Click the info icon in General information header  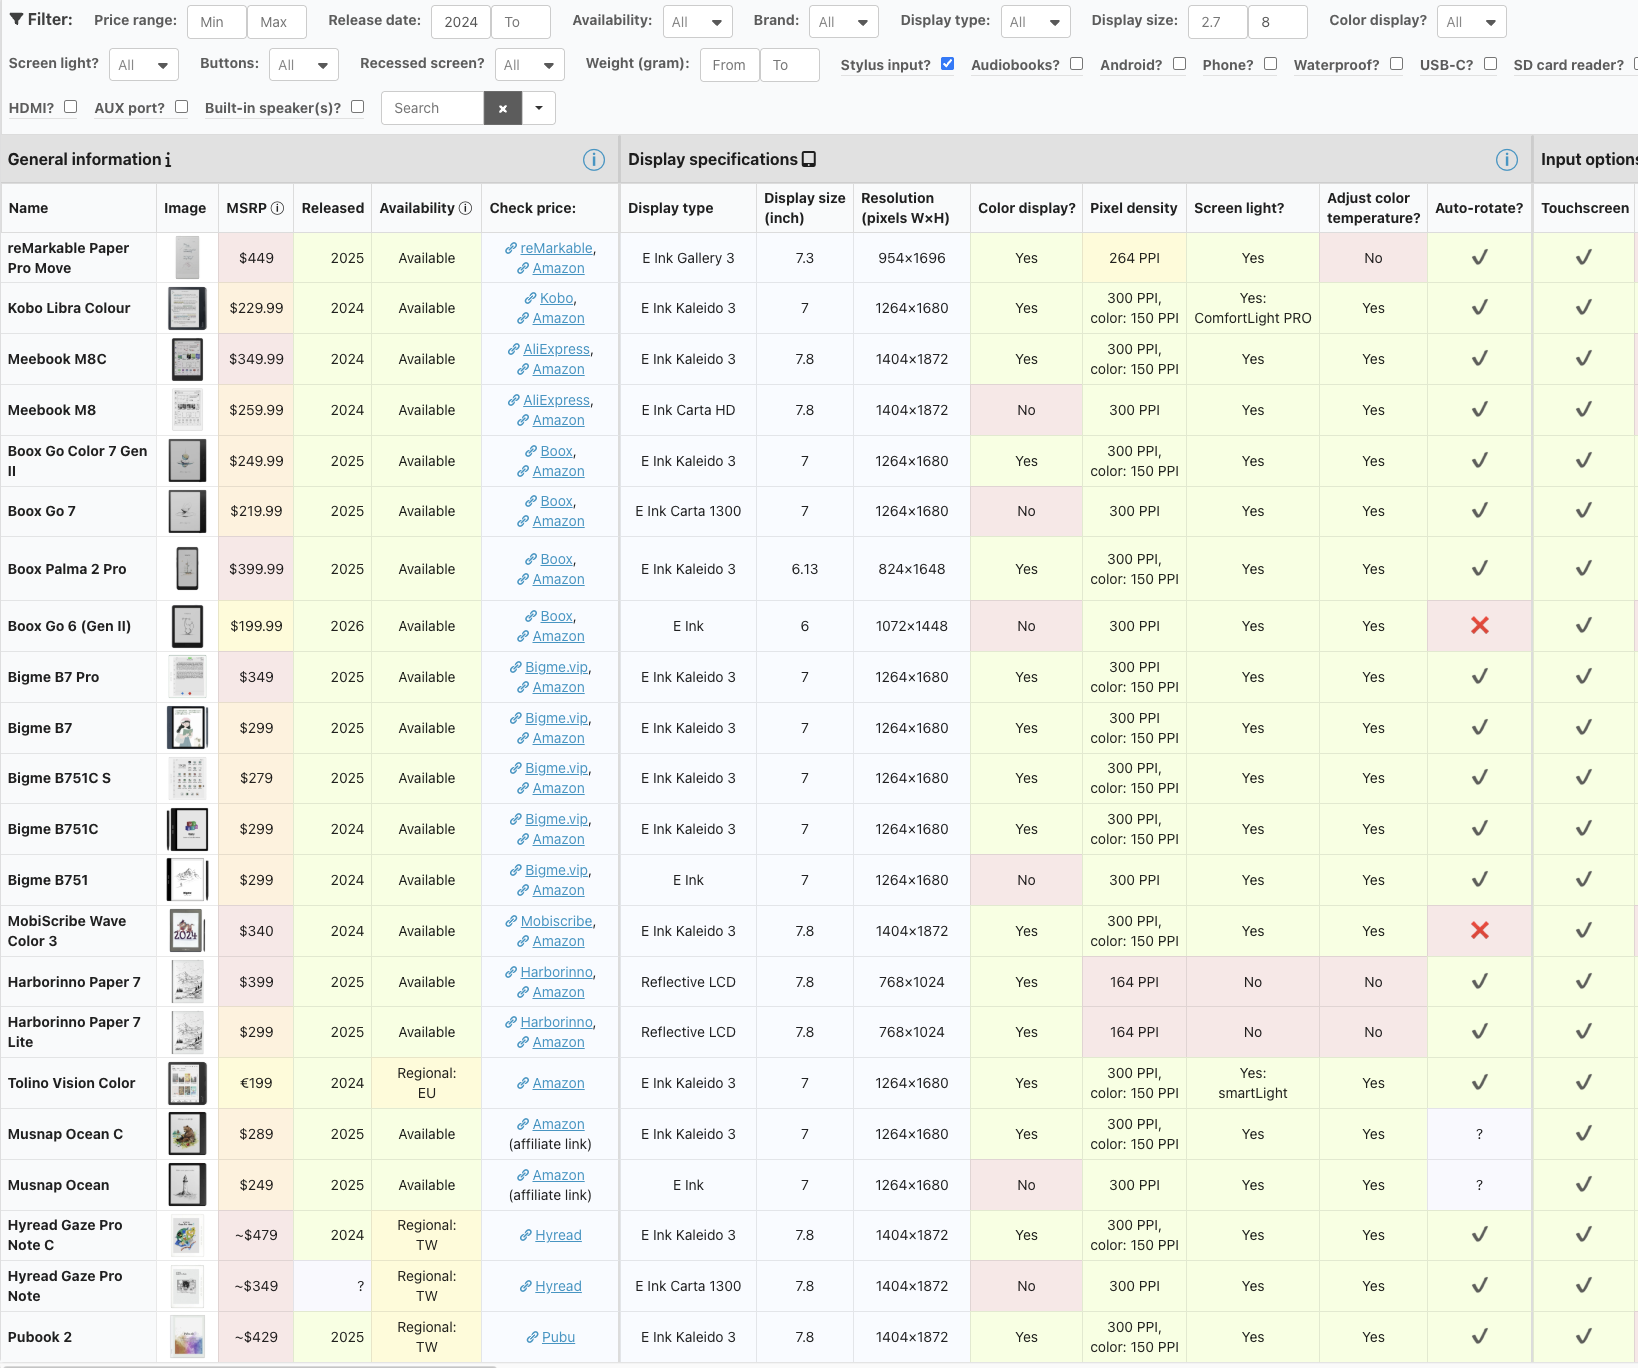click(x=594, y=160)
